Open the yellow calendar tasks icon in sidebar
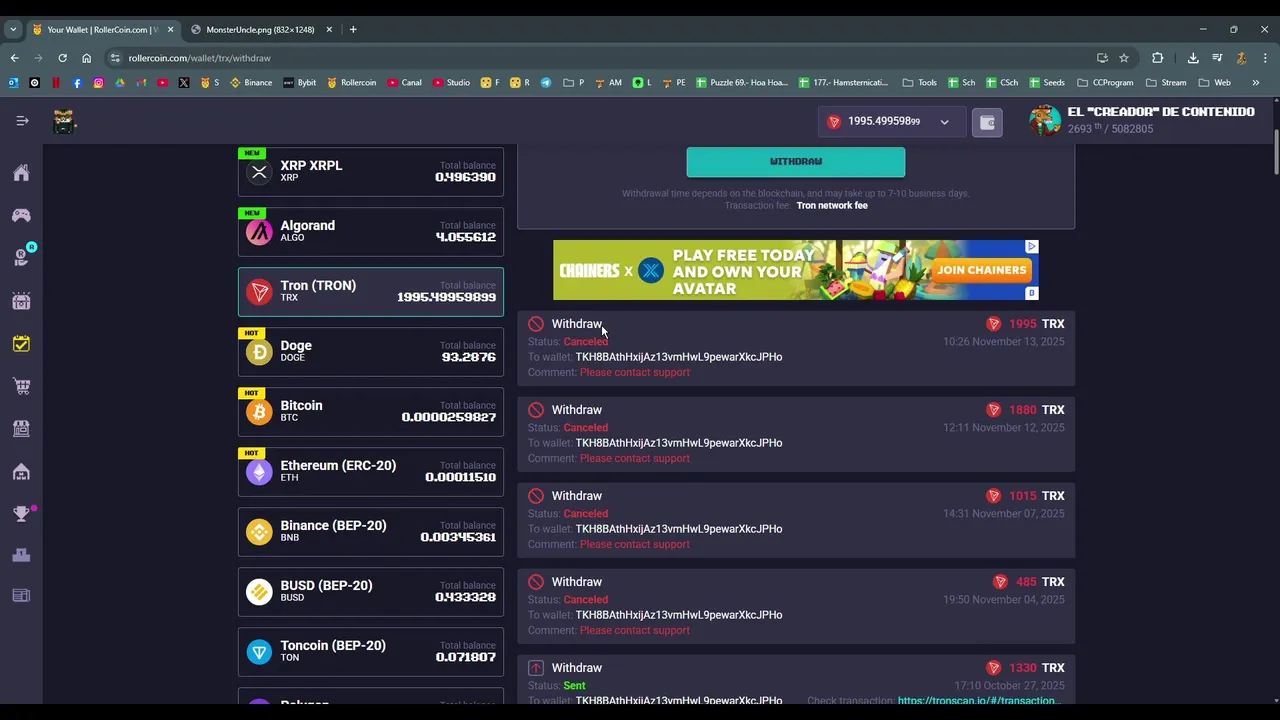Image resolution: width=1280 pixels, height=720 pixels. click(21, 344)
